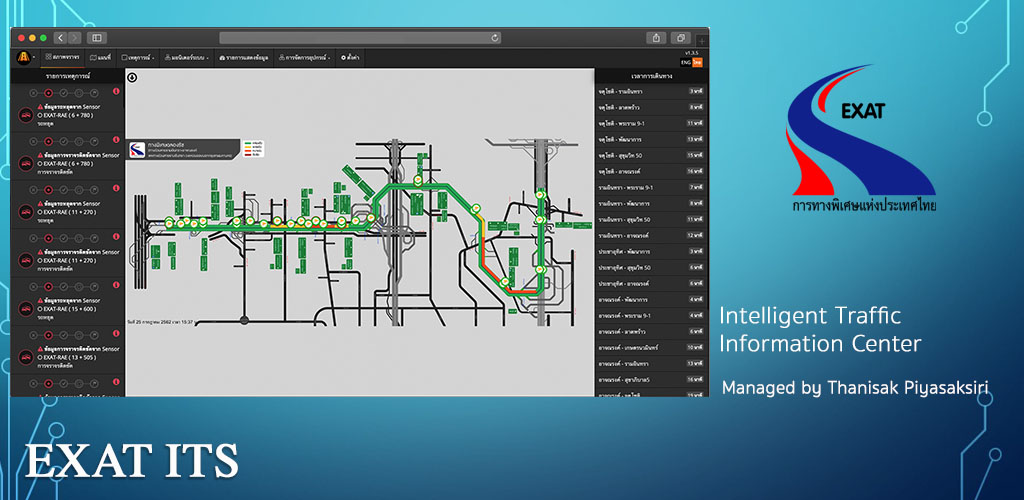Viewport: 1024px width, 500px height.
Task: Select final flag step of 13 + 505 event
Action: (x=94, y=335)
